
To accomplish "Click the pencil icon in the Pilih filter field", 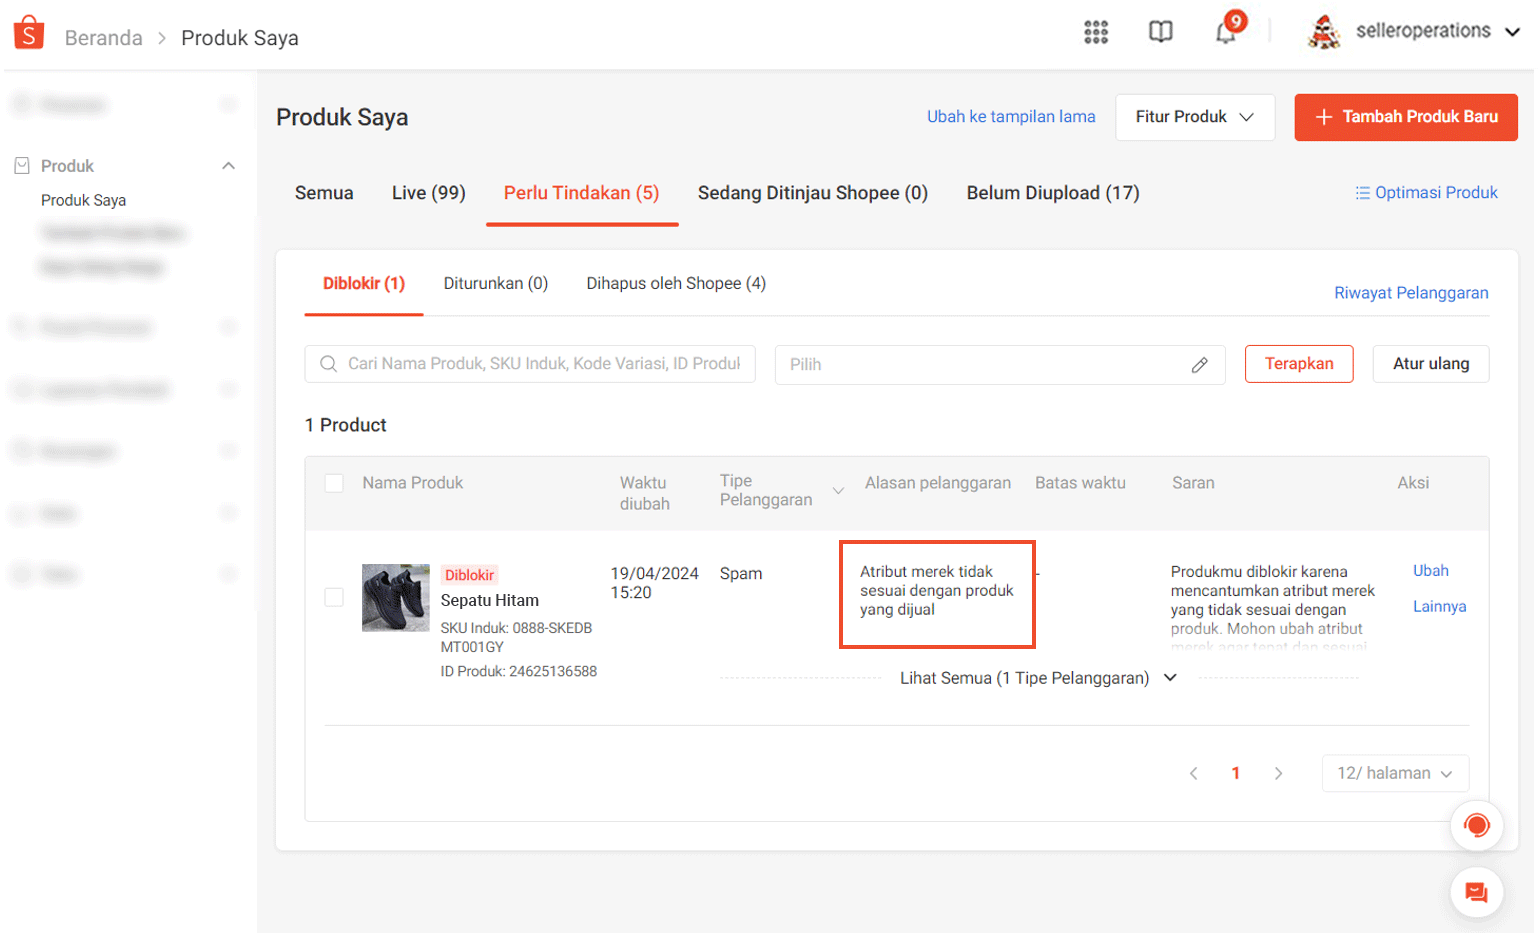I will (x=1200, y=365).
